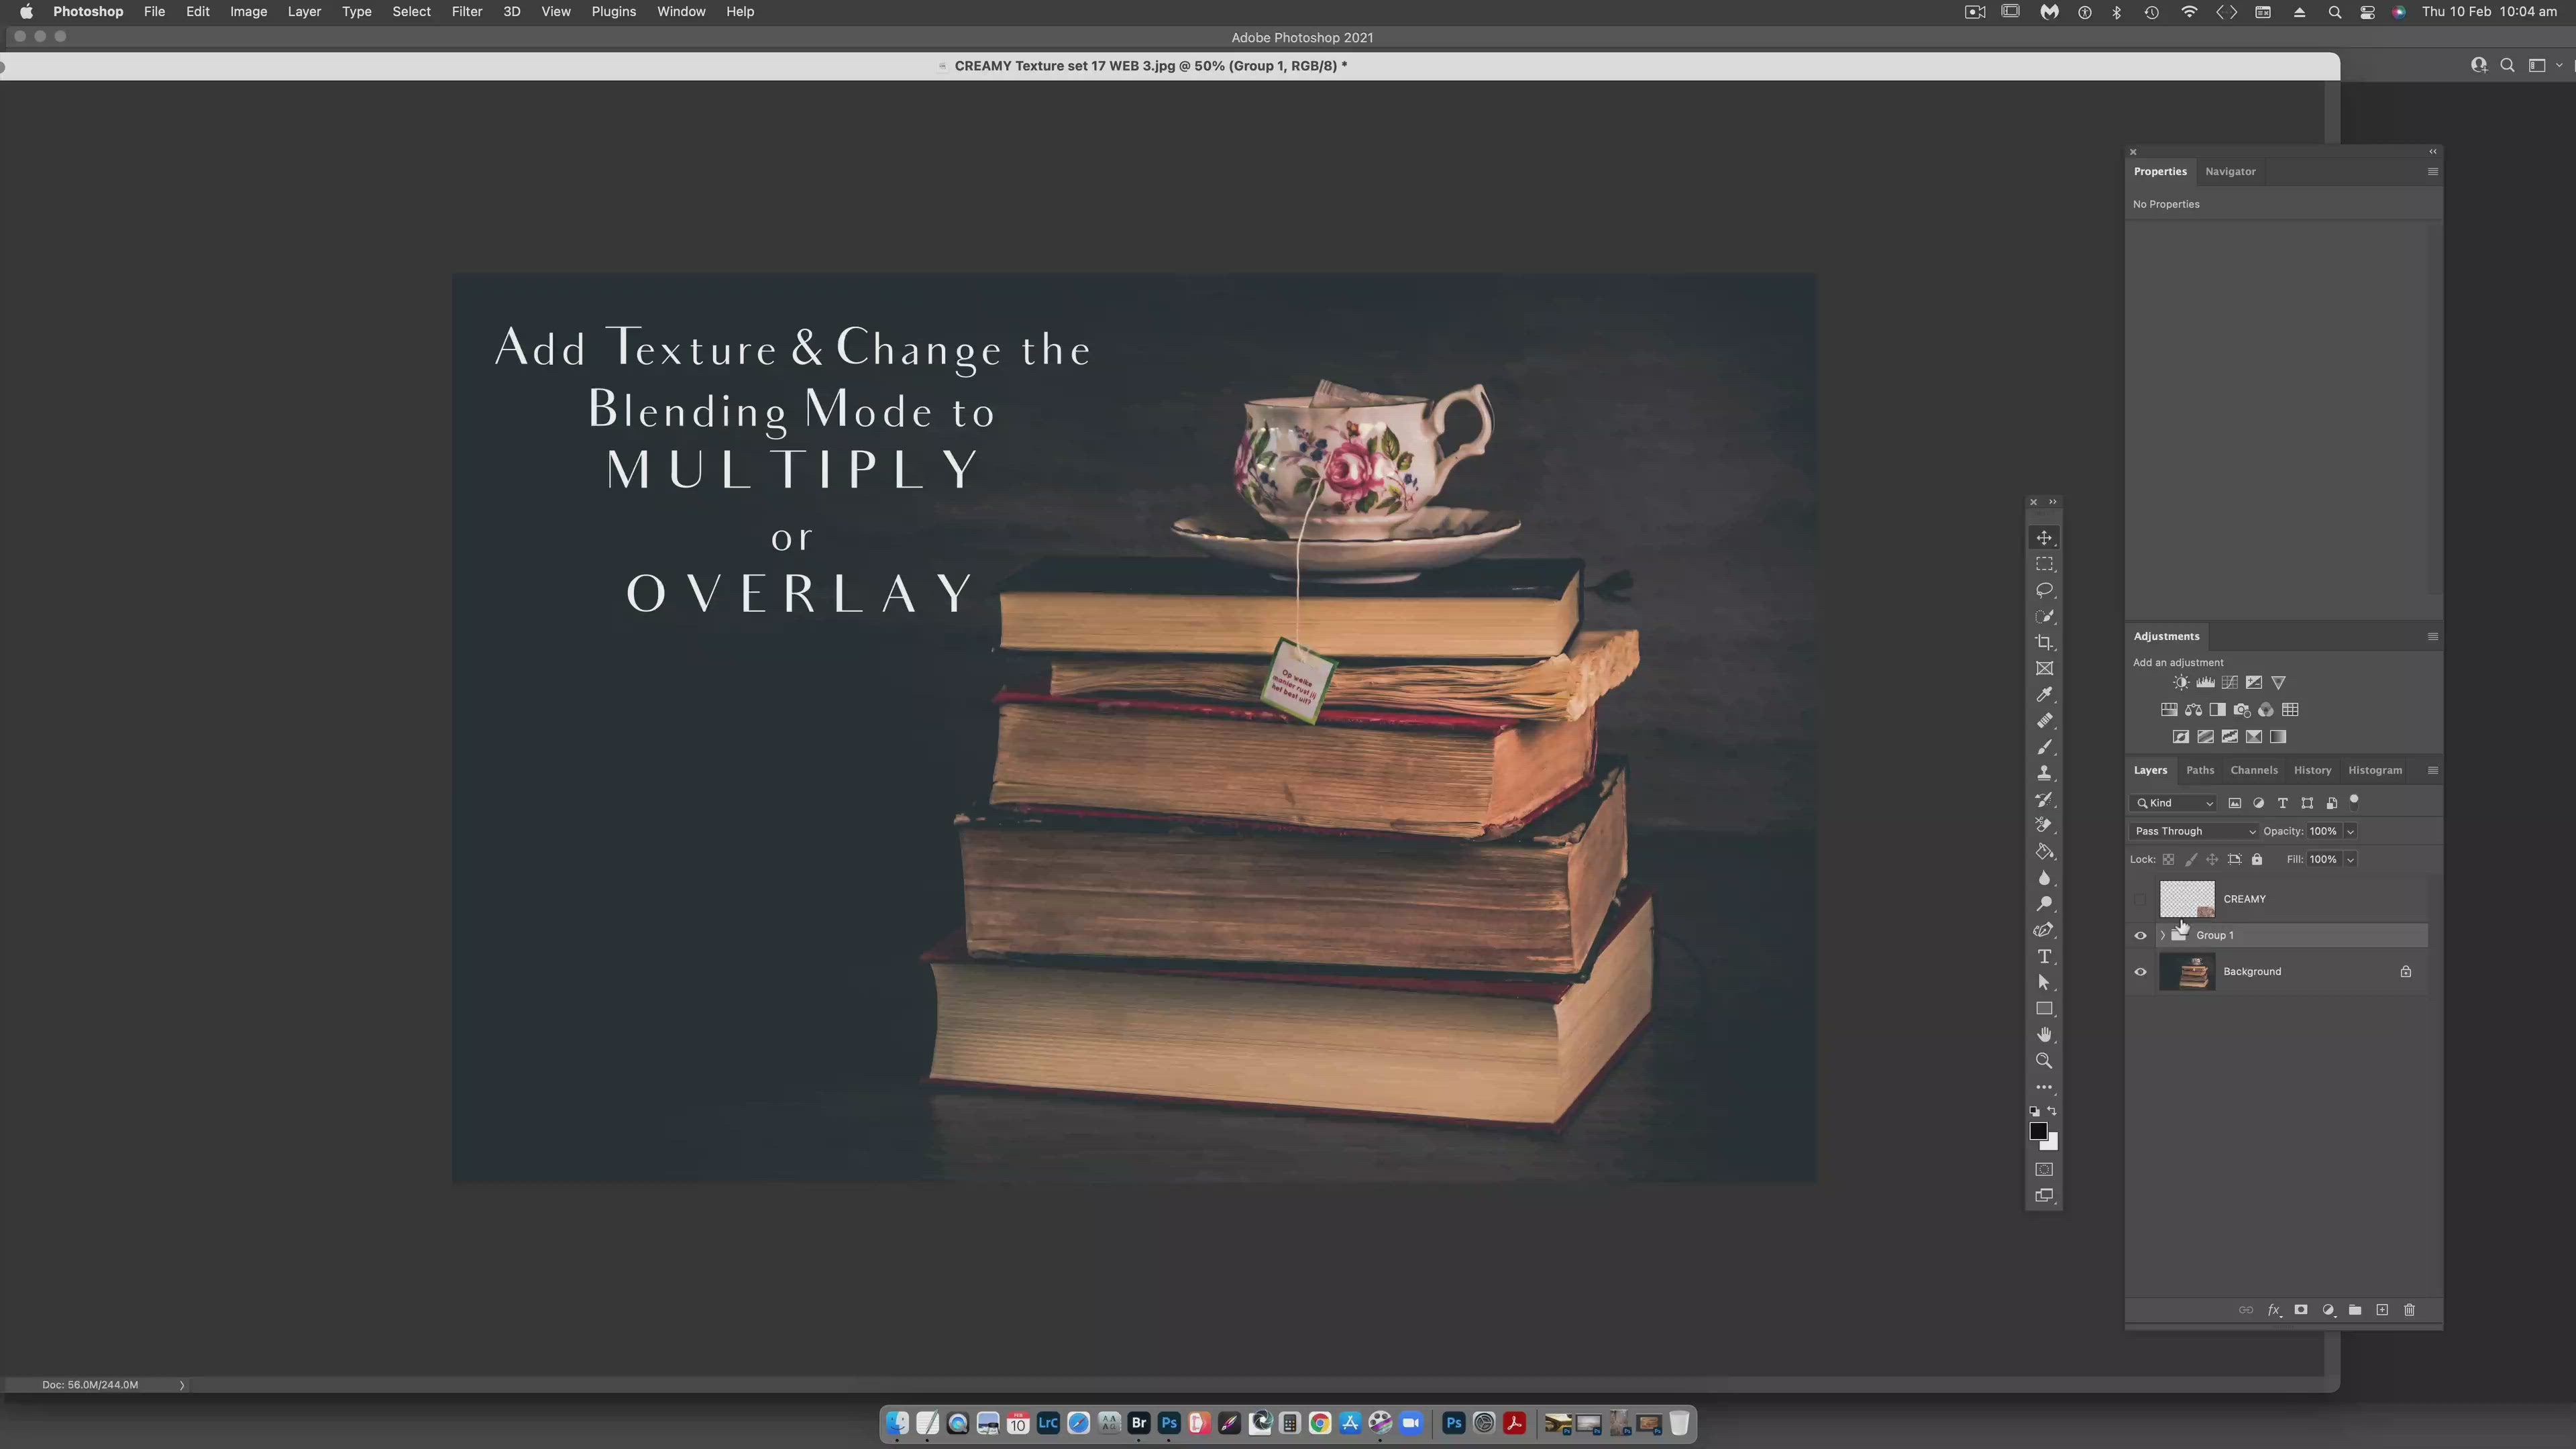Click the delete layer trash icon
This screenshot has height=1449, width=2576.
(x=2409, y=1310)
